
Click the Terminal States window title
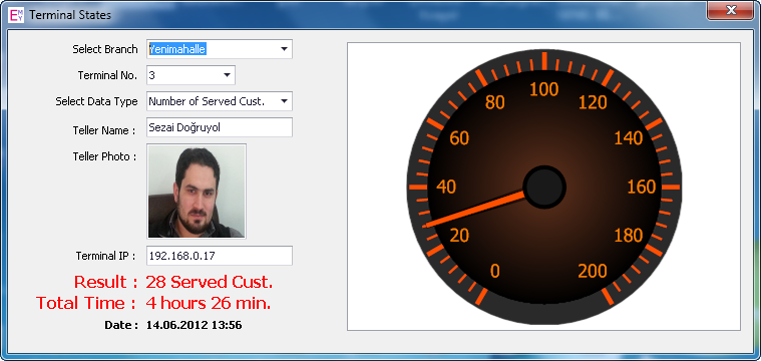tap(70, 15)
